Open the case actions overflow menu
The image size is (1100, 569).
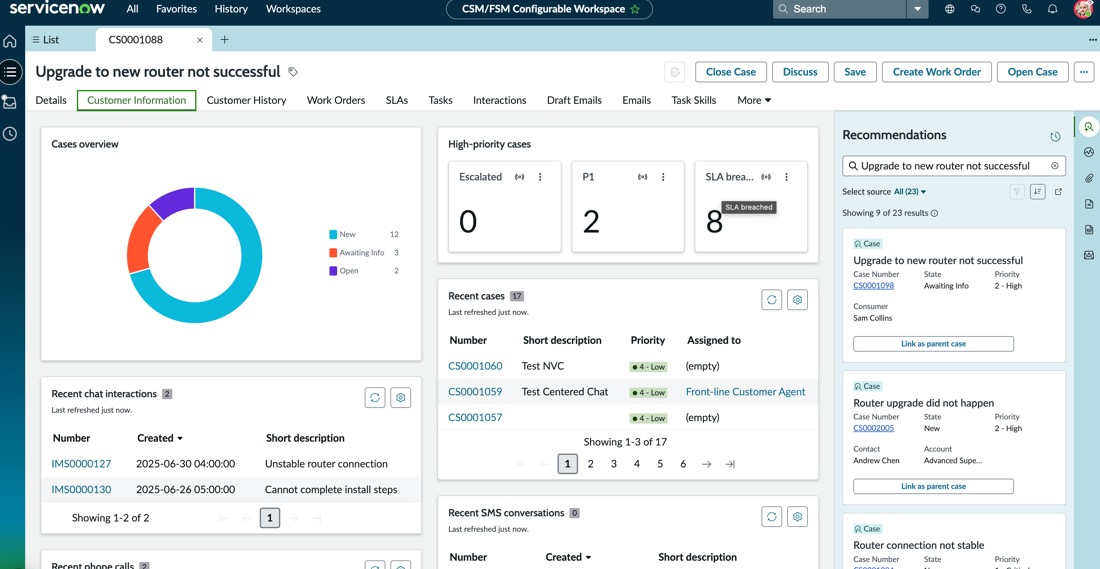tap(1085, 72)
